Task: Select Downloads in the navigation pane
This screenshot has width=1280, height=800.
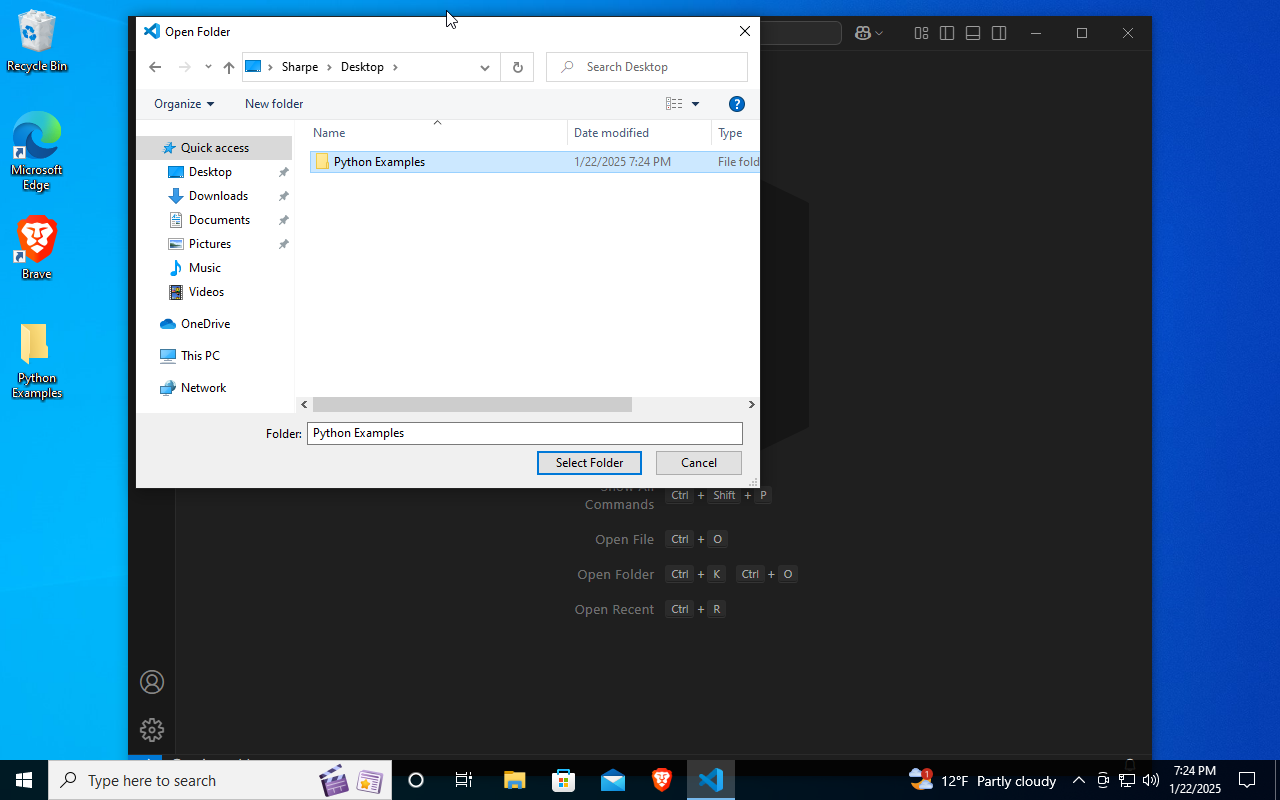Action: 218,196
